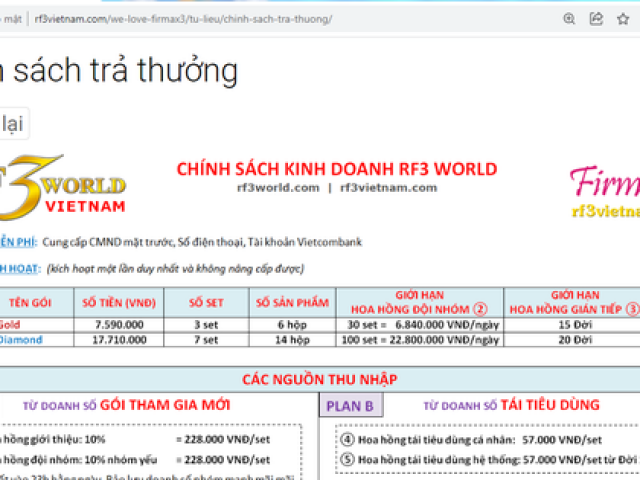Click 'TỪ DOANH SỐ TÁI TIÊU DÙNG' heading

(x=511, y=405)
